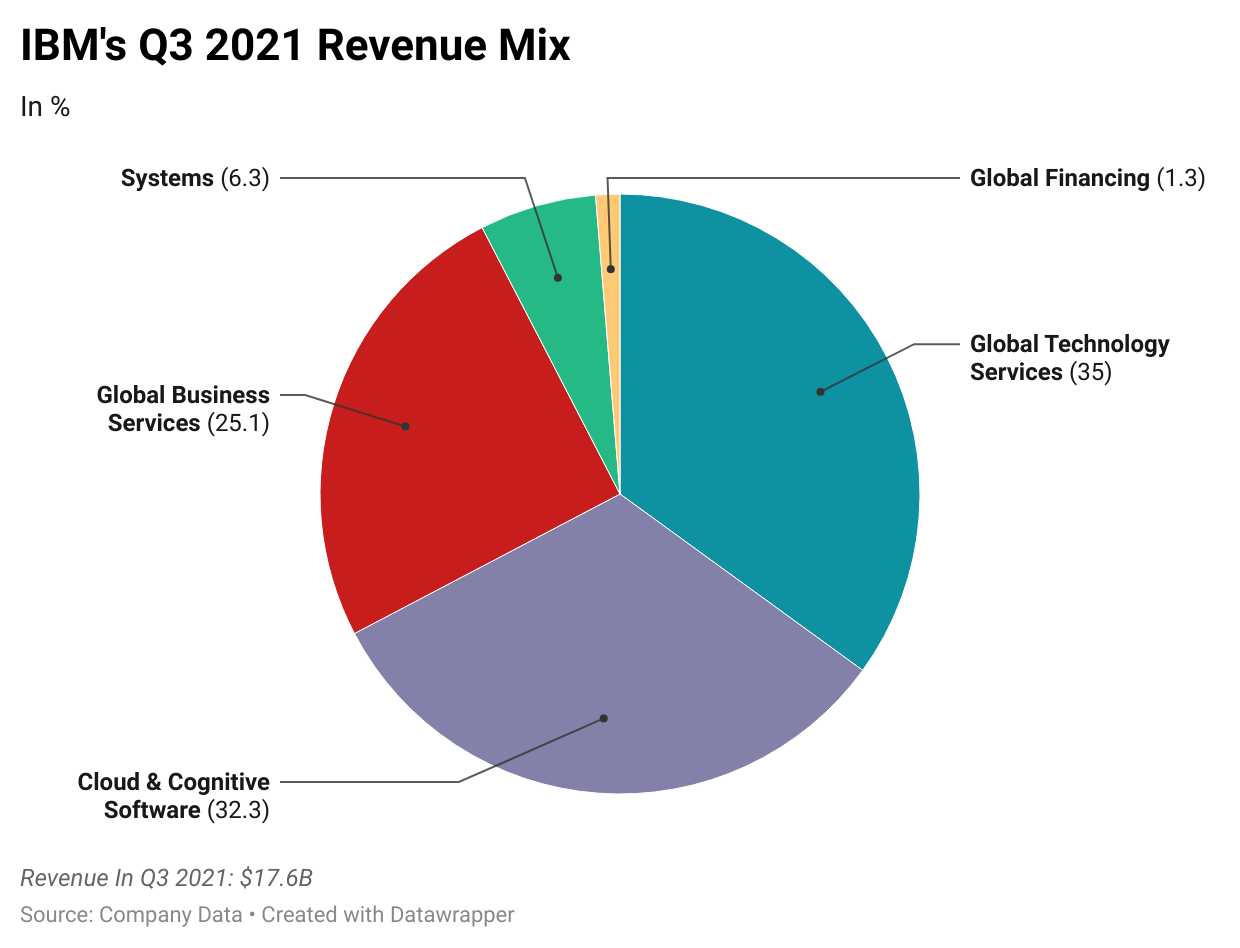1240x948 pixels.
Task: Click the 'Revenue In Q3 2021: $17.6B' note
Action: (x=167, y=878)
